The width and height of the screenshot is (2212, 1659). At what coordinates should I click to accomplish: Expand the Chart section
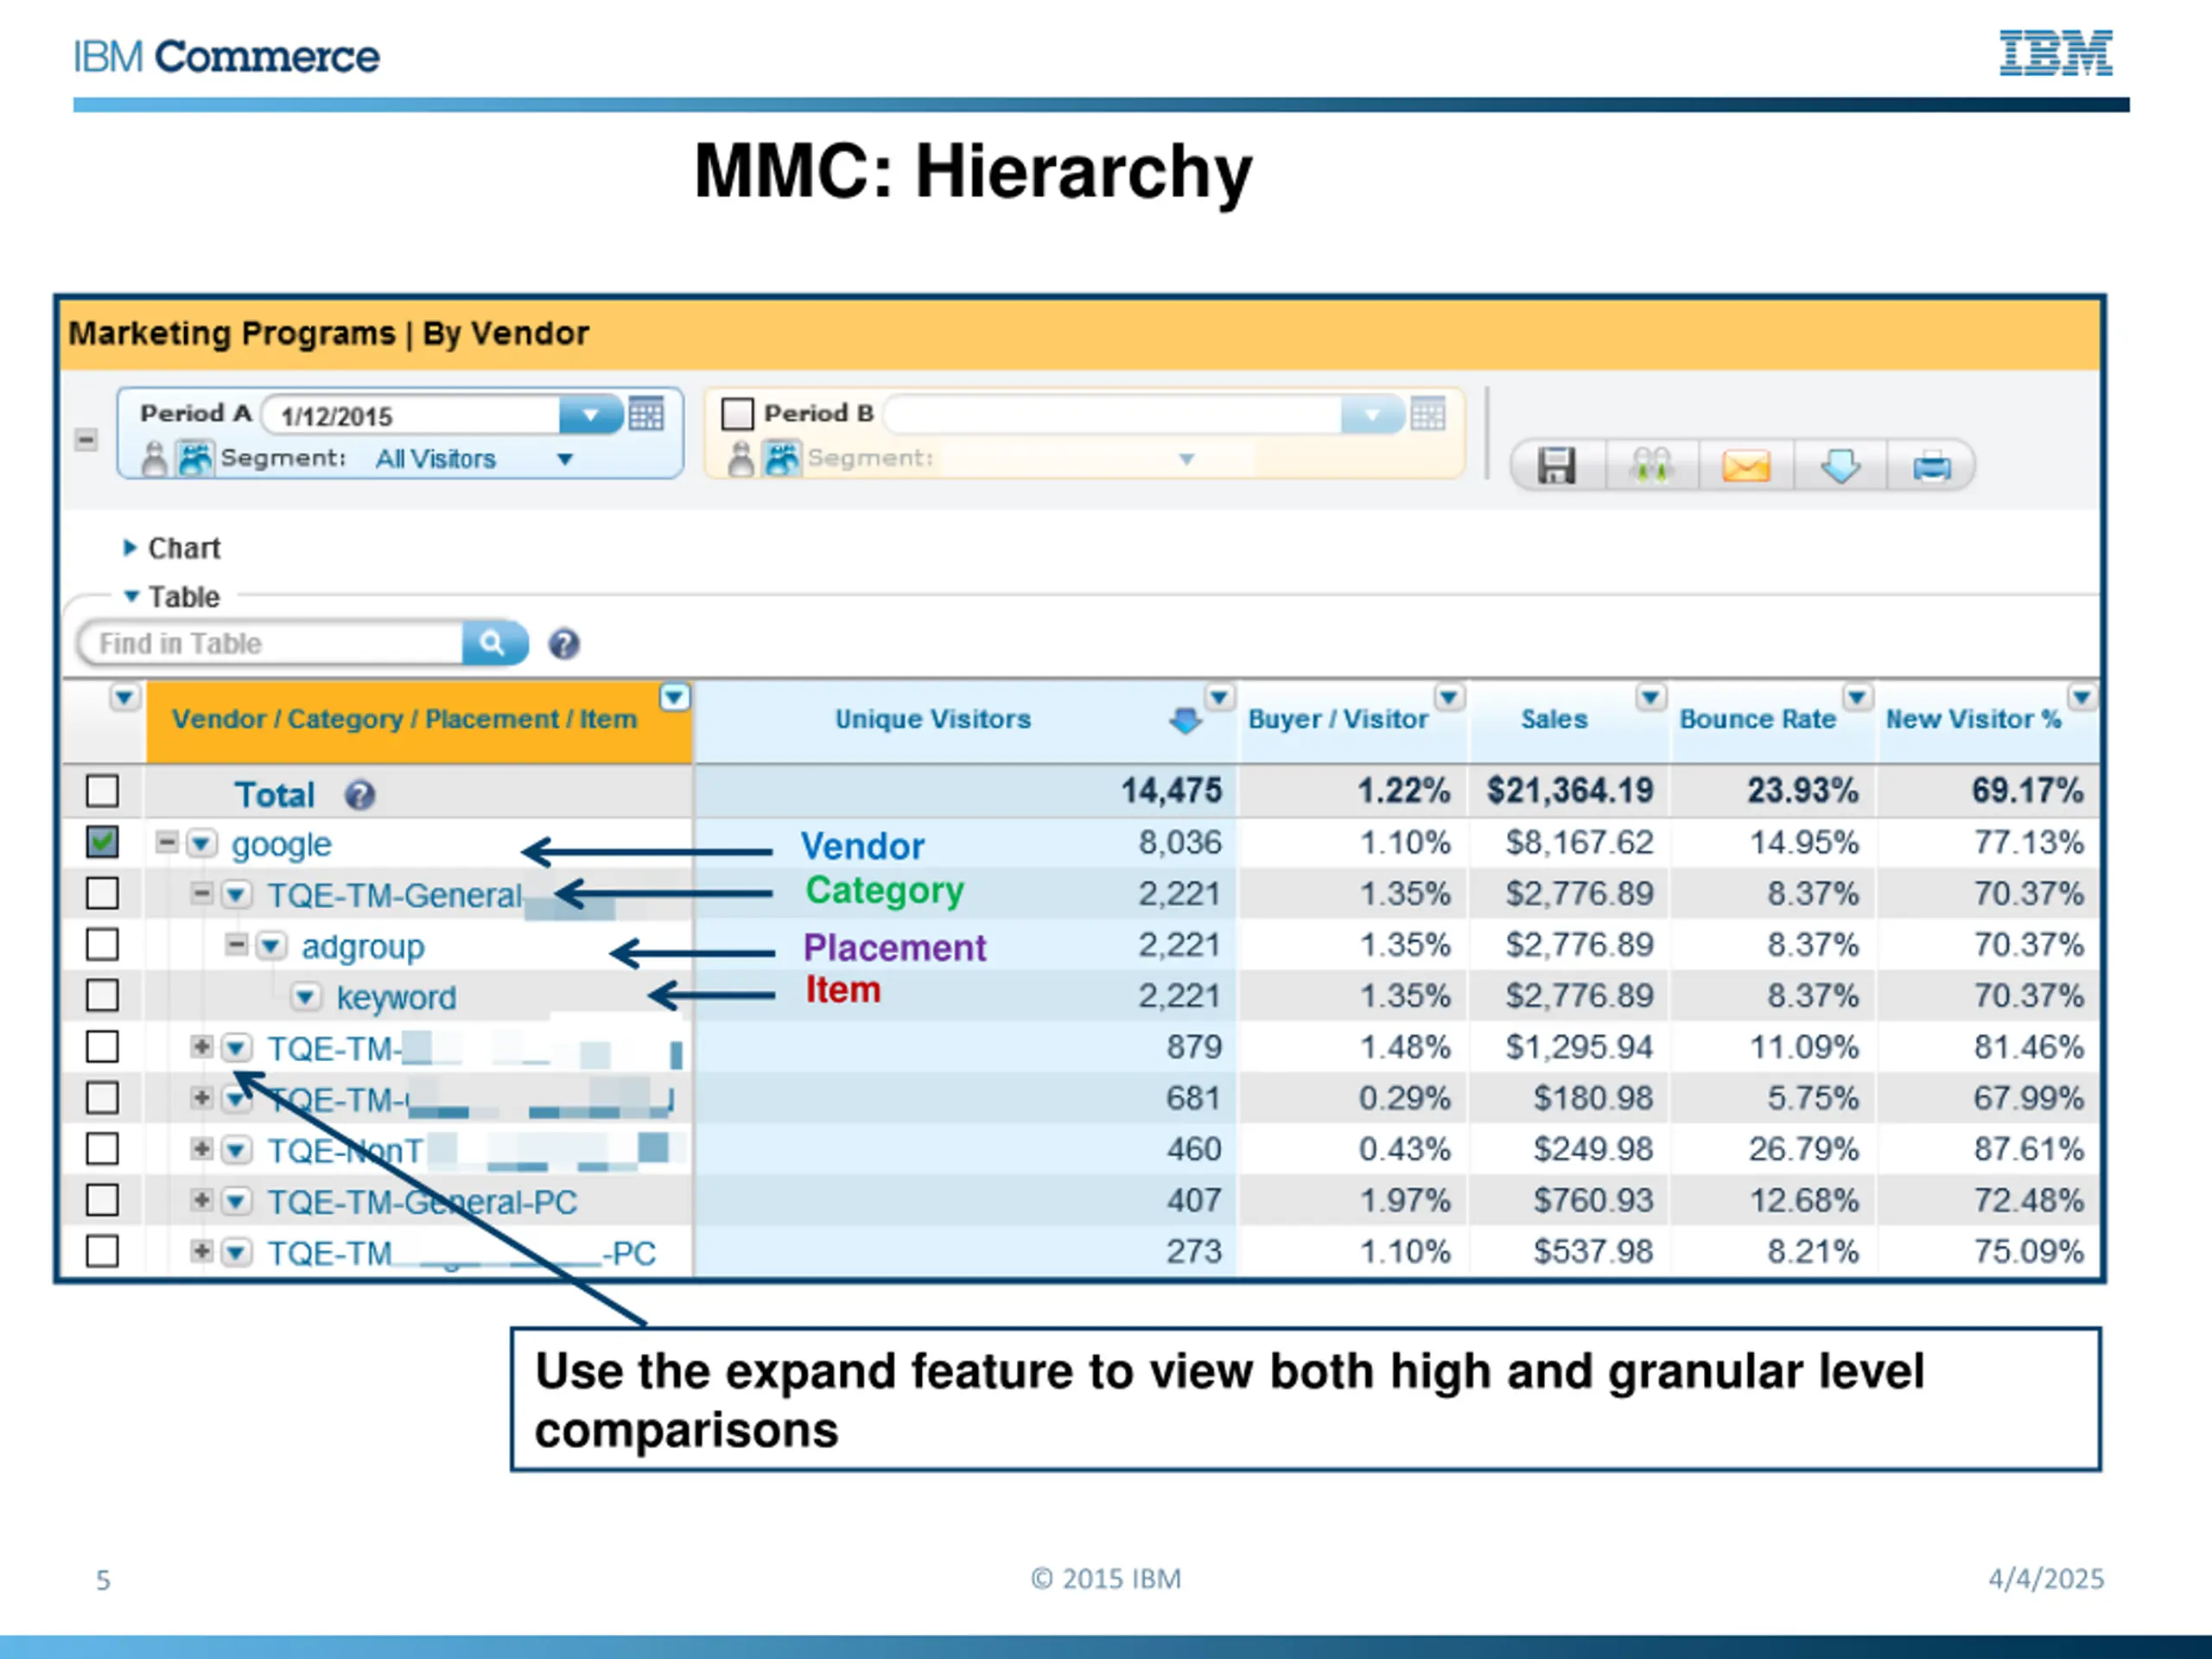130,547
